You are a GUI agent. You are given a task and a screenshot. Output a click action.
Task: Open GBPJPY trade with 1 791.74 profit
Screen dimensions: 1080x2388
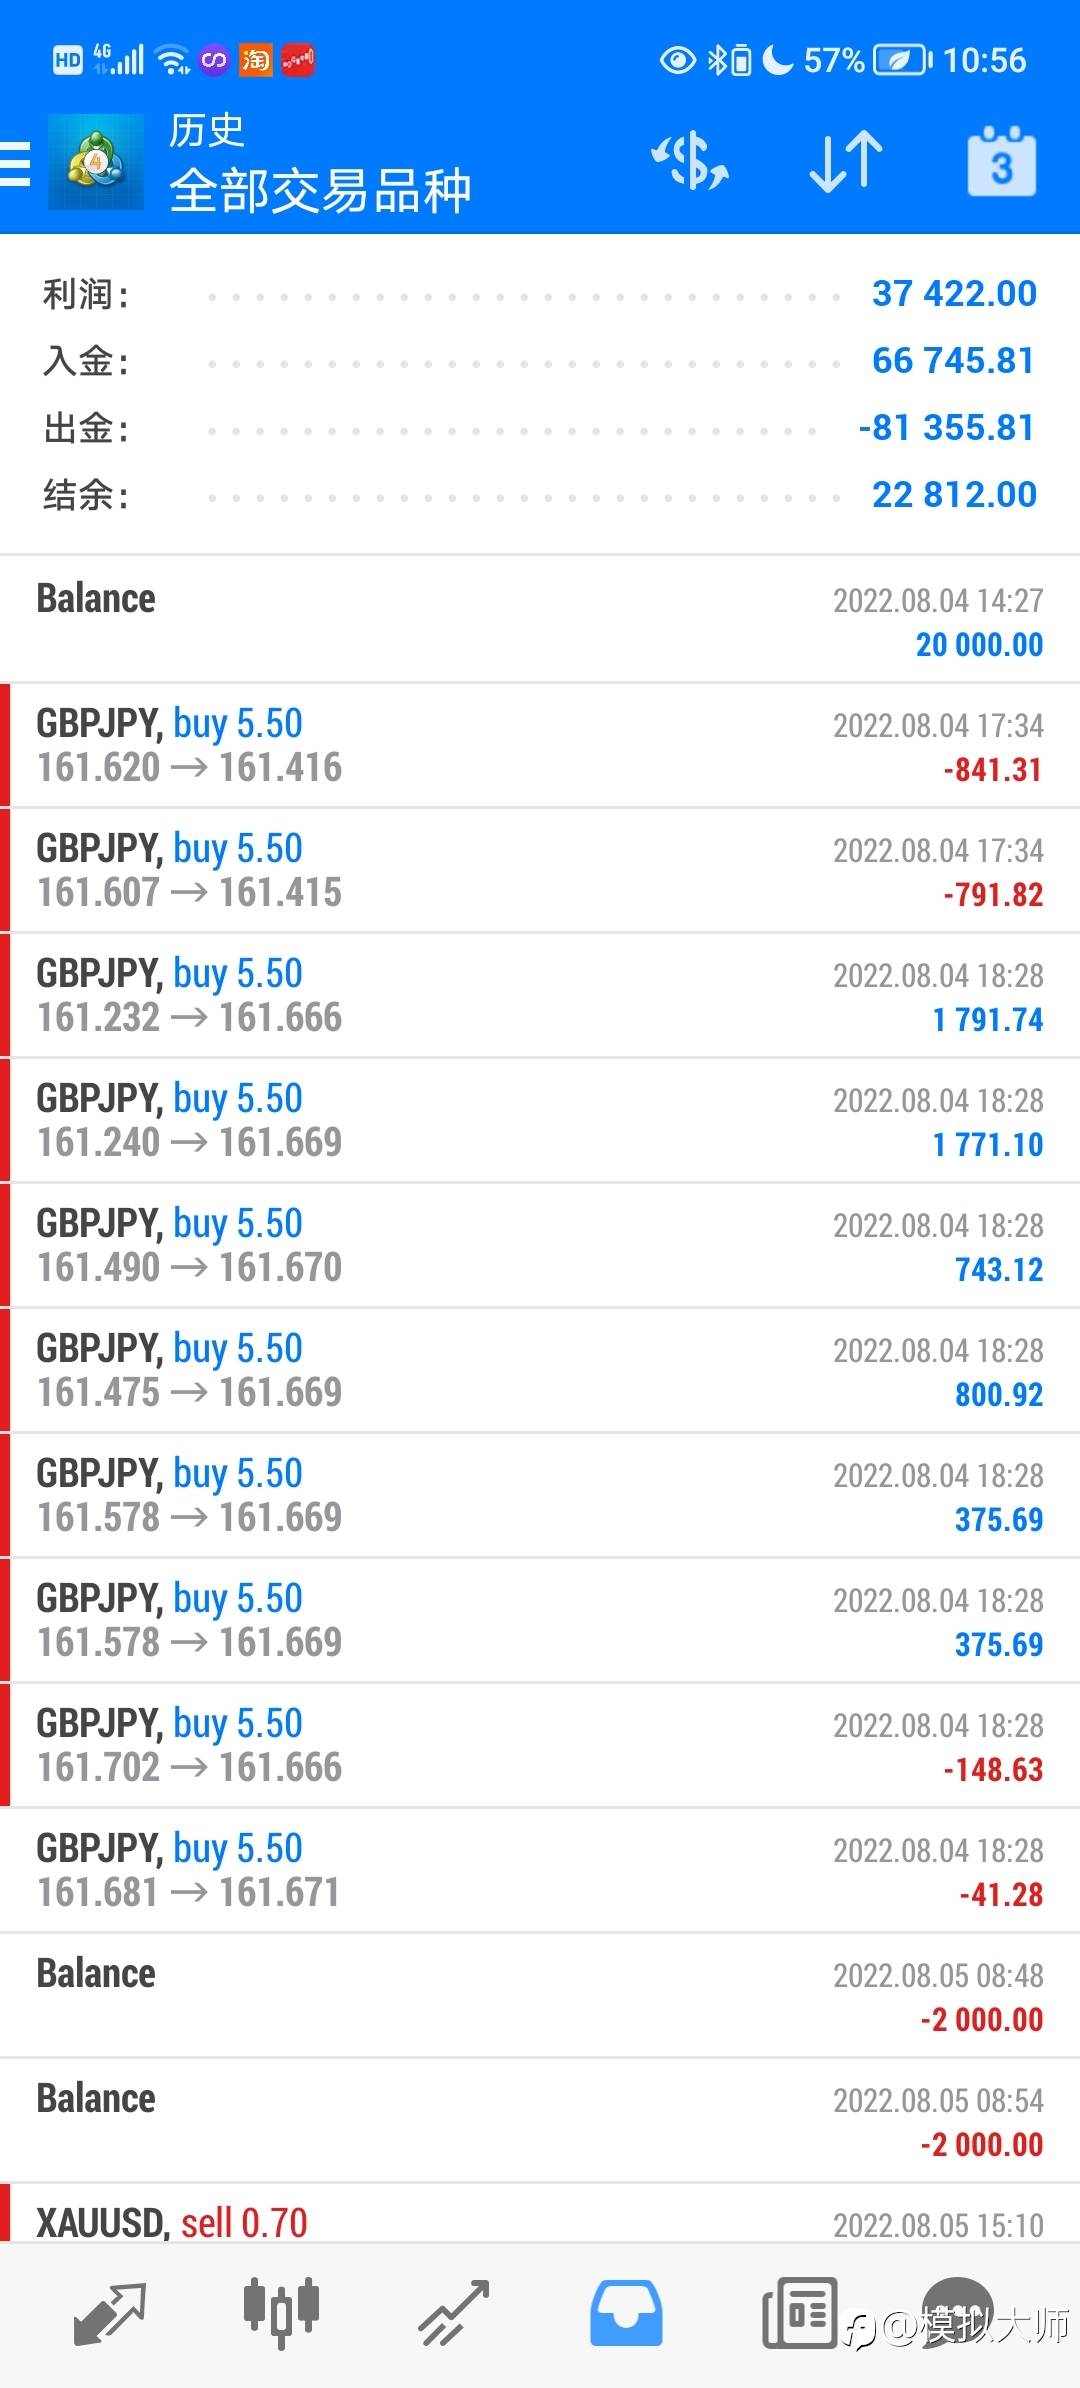540,995
